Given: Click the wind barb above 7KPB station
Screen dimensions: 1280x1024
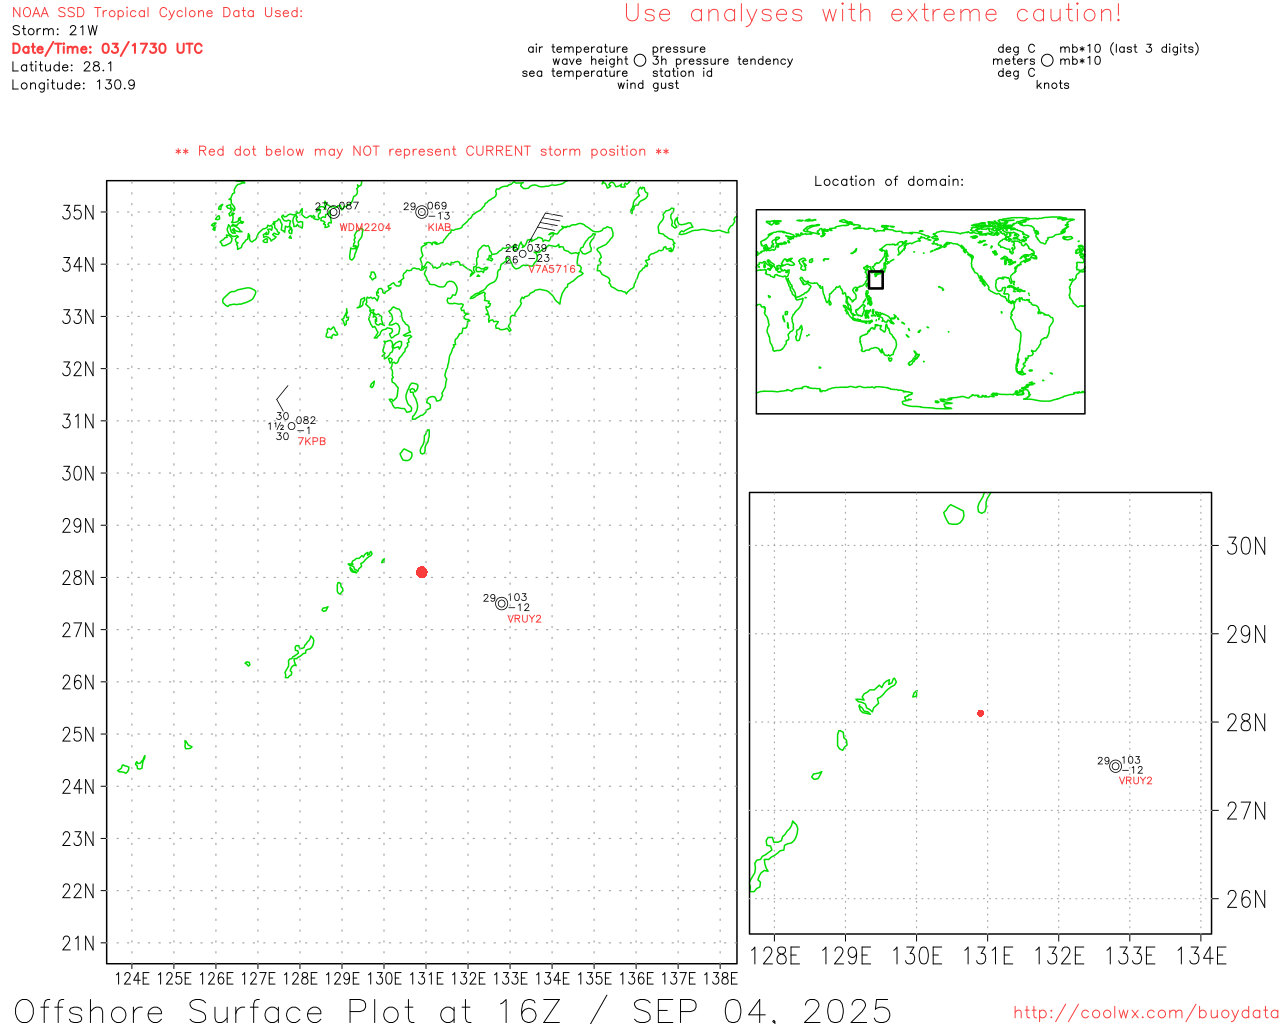Looking at the screenshot, I should pos(282,398).
